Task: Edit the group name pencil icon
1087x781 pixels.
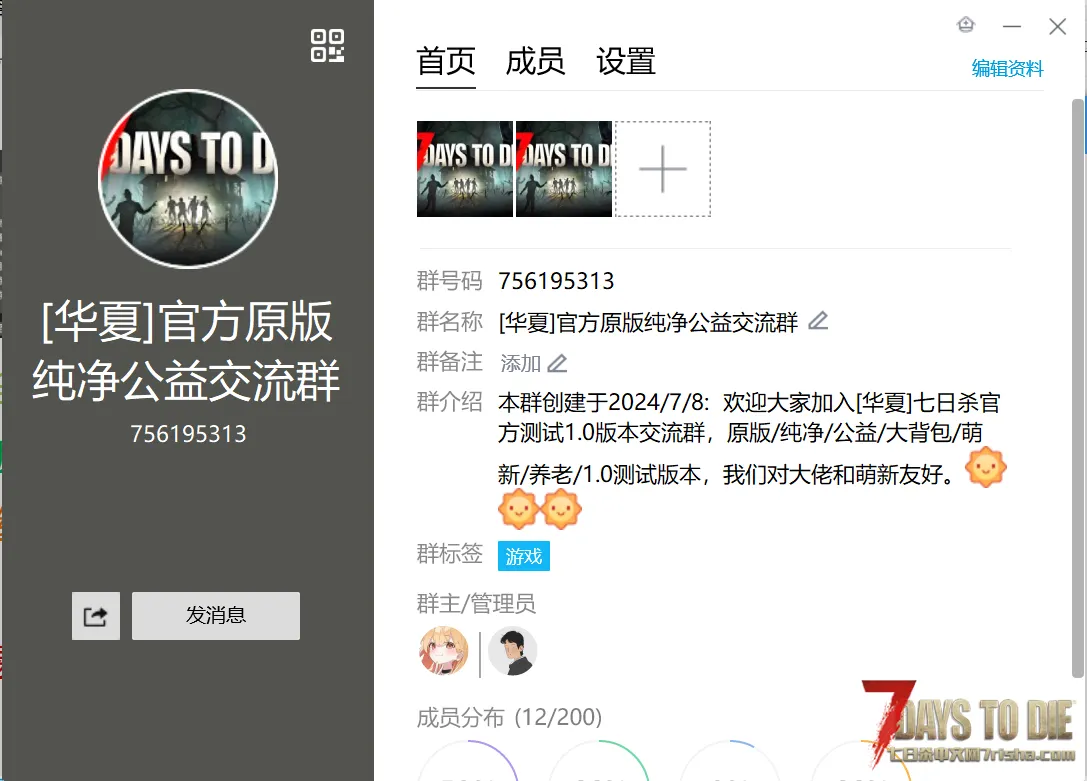Action: pos(818,321)
